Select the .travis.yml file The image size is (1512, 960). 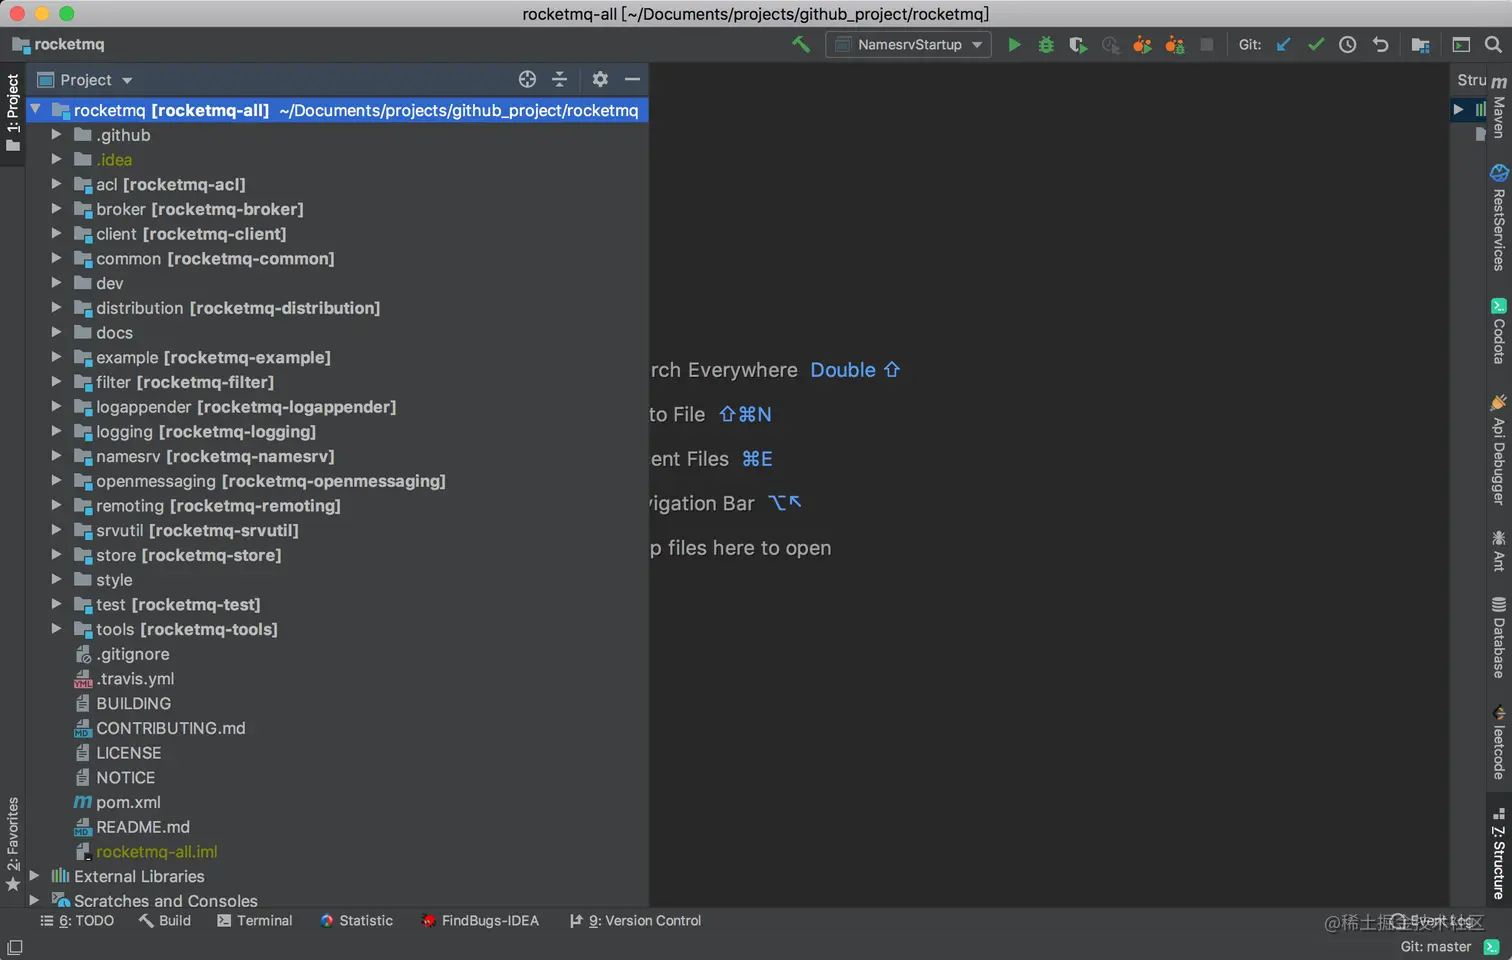click(x=135, y=679)
